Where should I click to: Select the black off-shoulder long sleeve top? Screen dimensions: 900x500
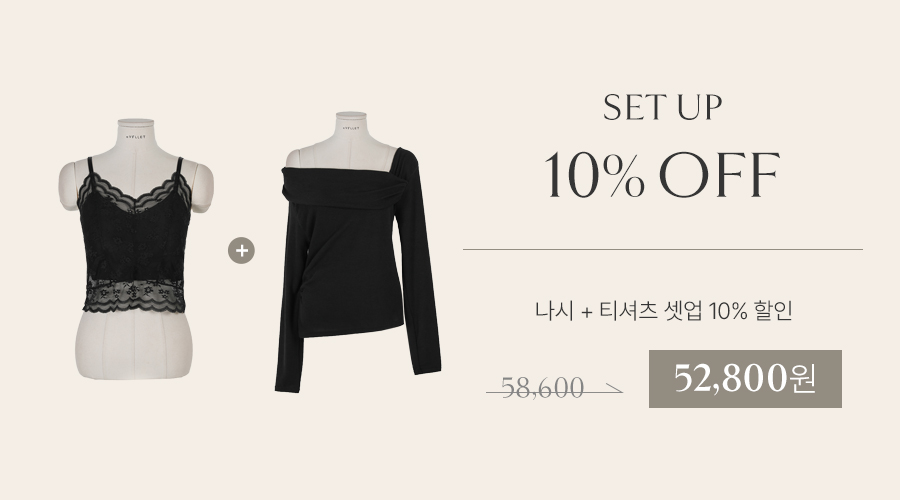(358, 252)
